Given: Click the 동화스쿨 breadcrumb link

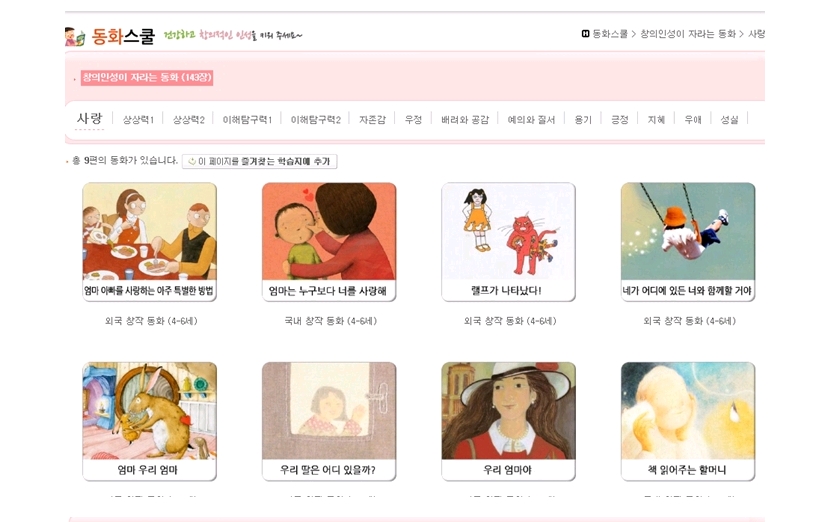Looking at the screenshot, I should [610, 34].
